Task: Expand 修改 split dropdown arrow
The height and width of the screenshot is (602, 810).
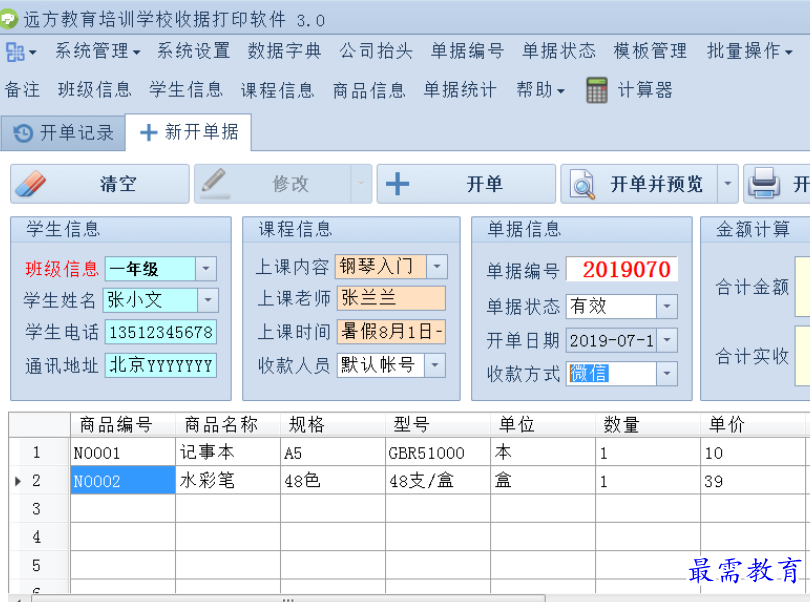Action: coord(362,184)
